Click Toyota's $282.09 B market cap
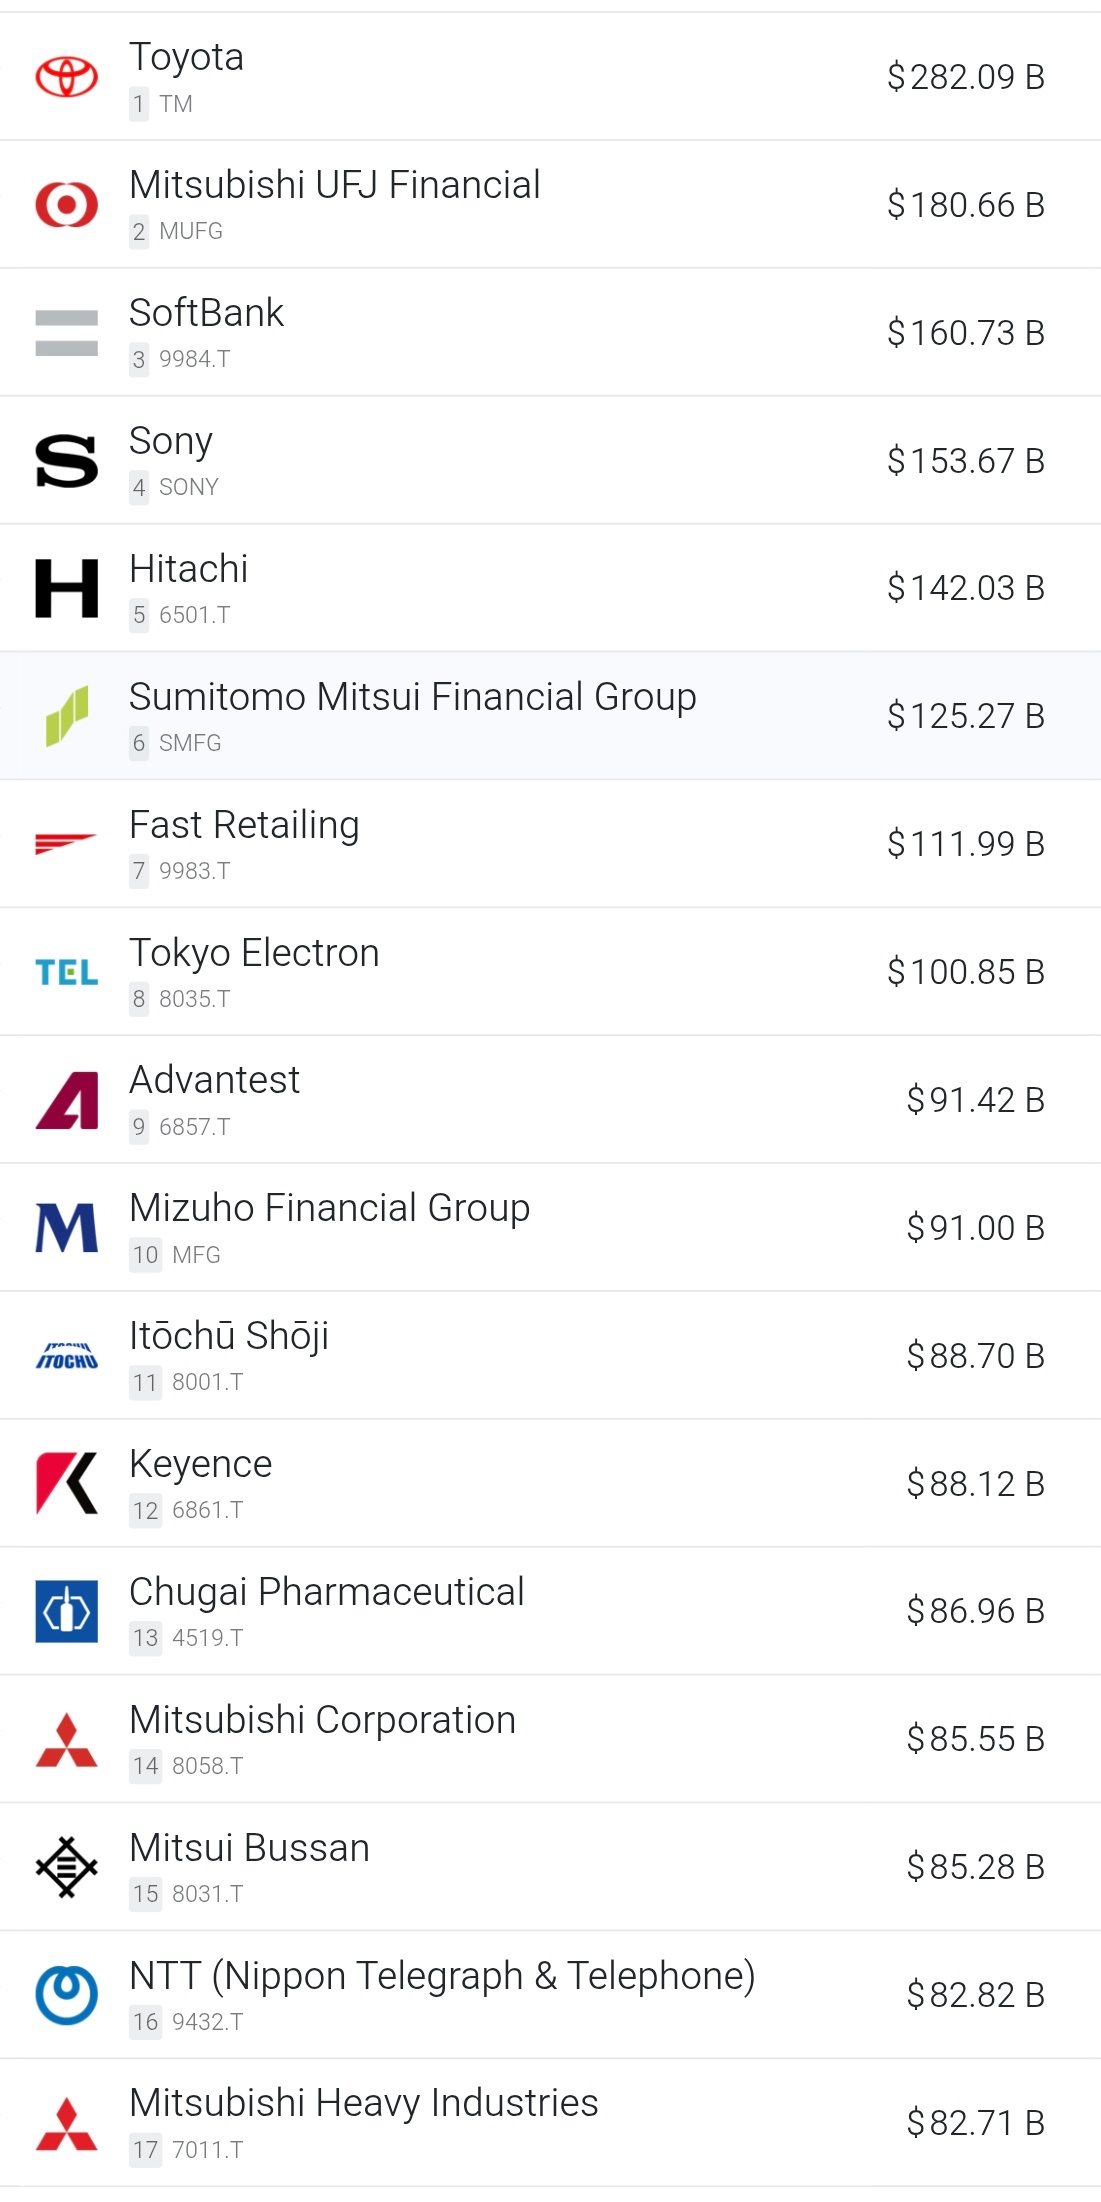The image size is (1101, 2202). [965, 77]
